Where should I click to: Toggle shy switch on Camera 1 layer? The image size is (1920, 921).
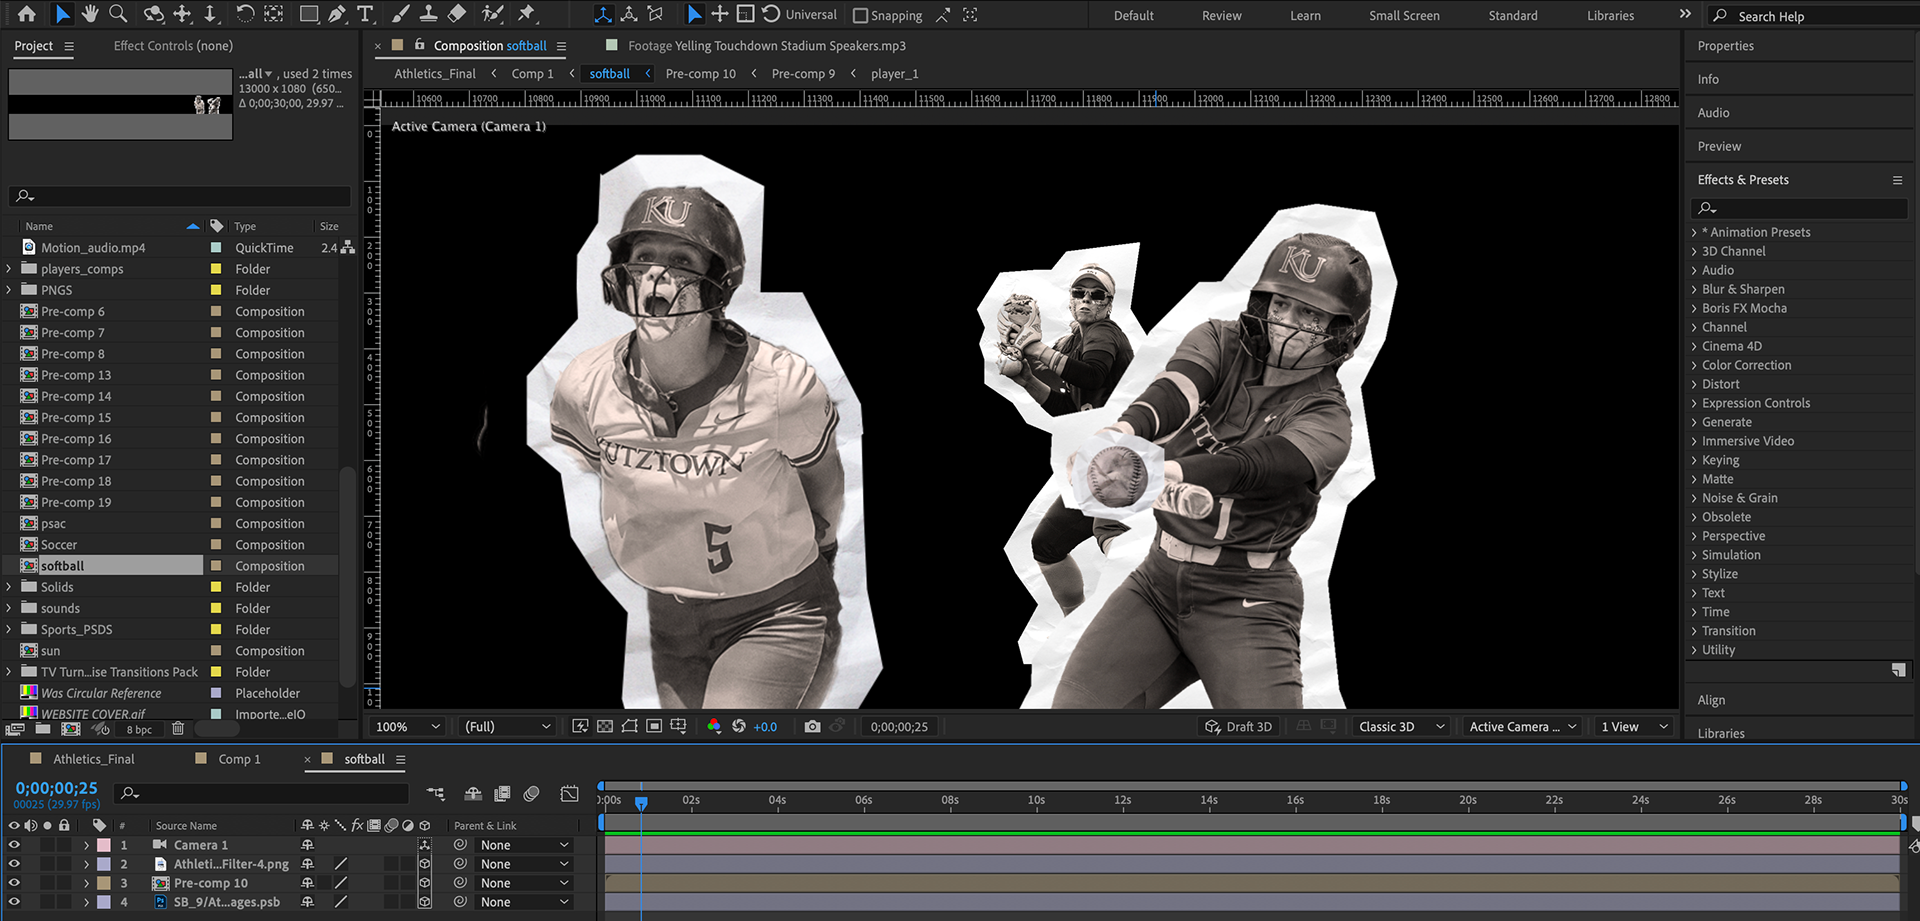[308, 845]
